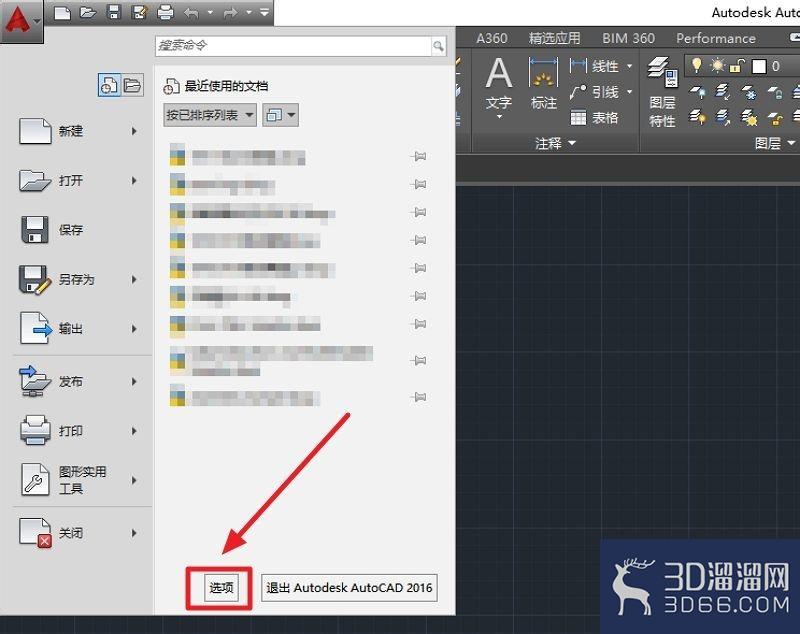Click Save As icon in quick access toolbar
Image resolution: width=800 pixels, height=634 pixels.
pos(139,12)
